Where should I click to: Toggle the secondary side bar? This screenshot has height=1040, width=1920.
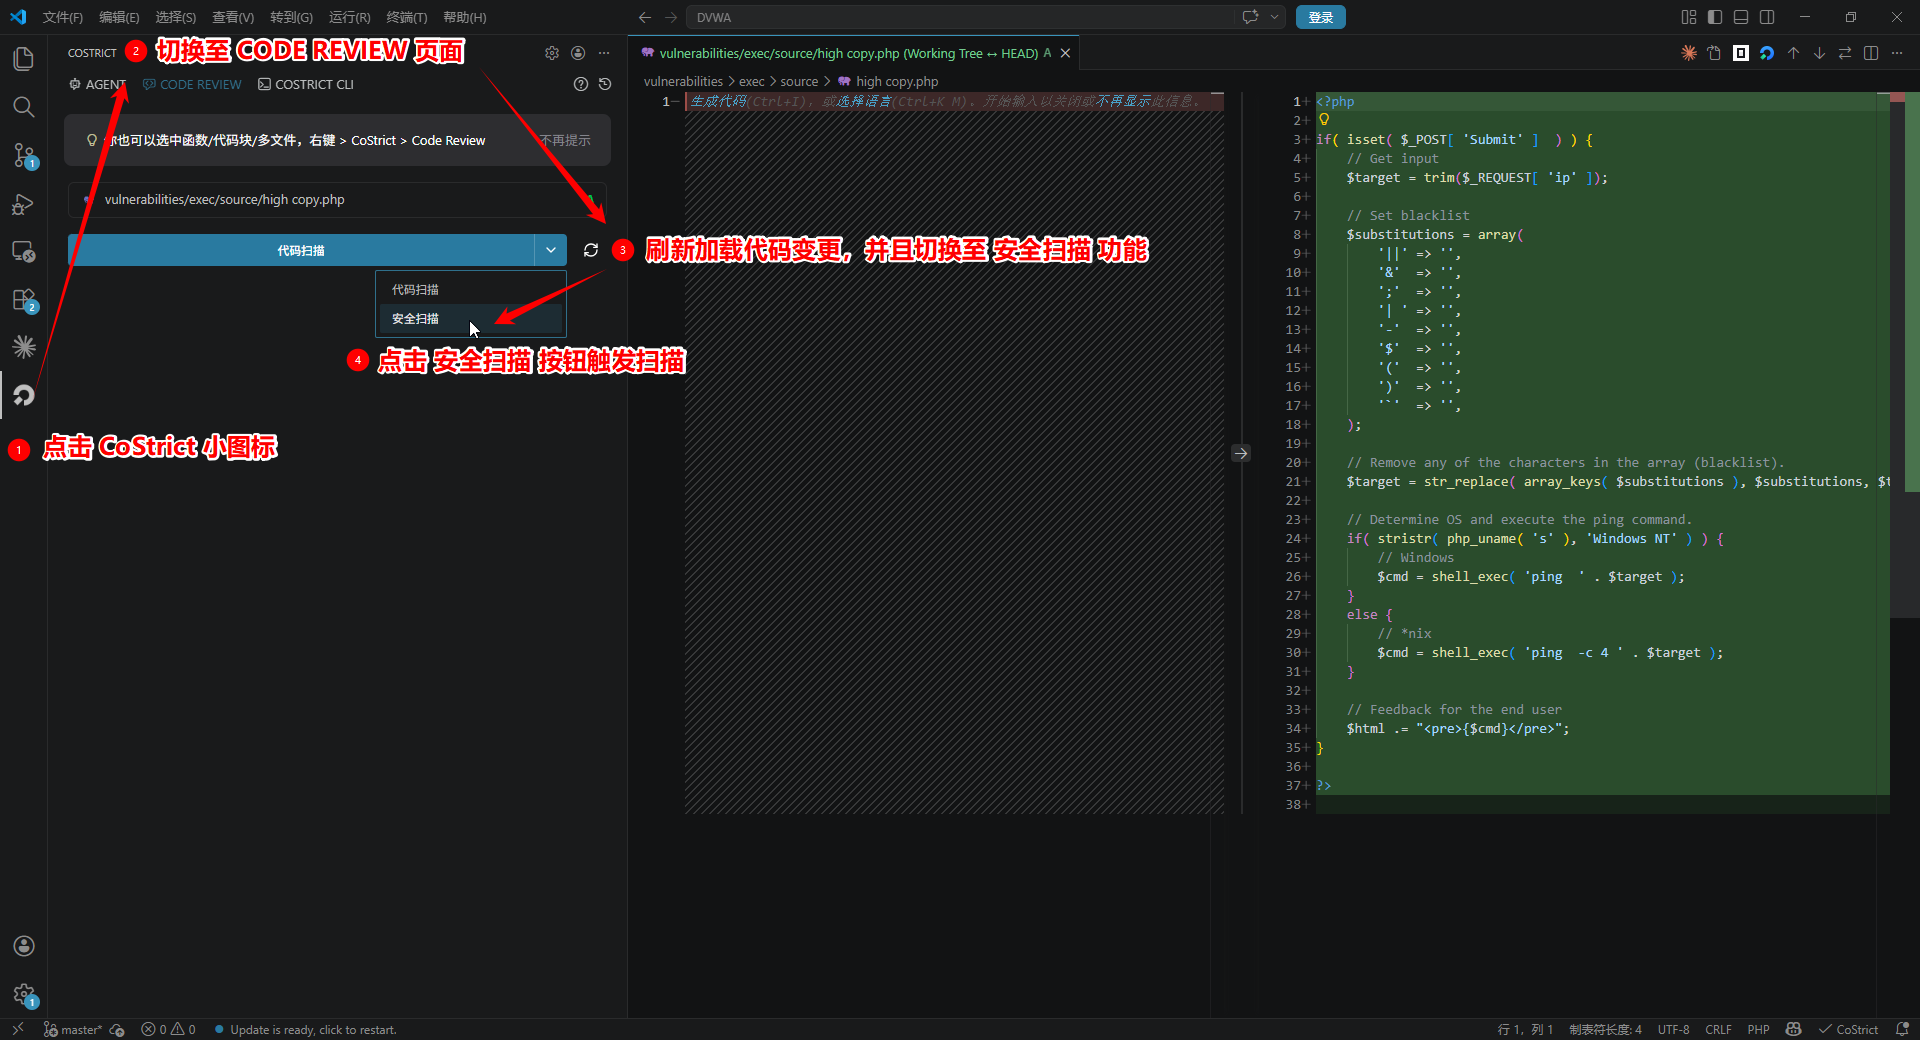(x=1767, y=17)
